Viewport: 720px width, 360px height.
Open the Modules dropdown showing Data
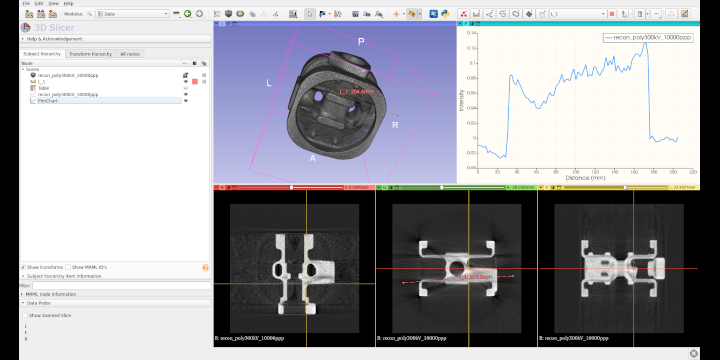(133, 14)
